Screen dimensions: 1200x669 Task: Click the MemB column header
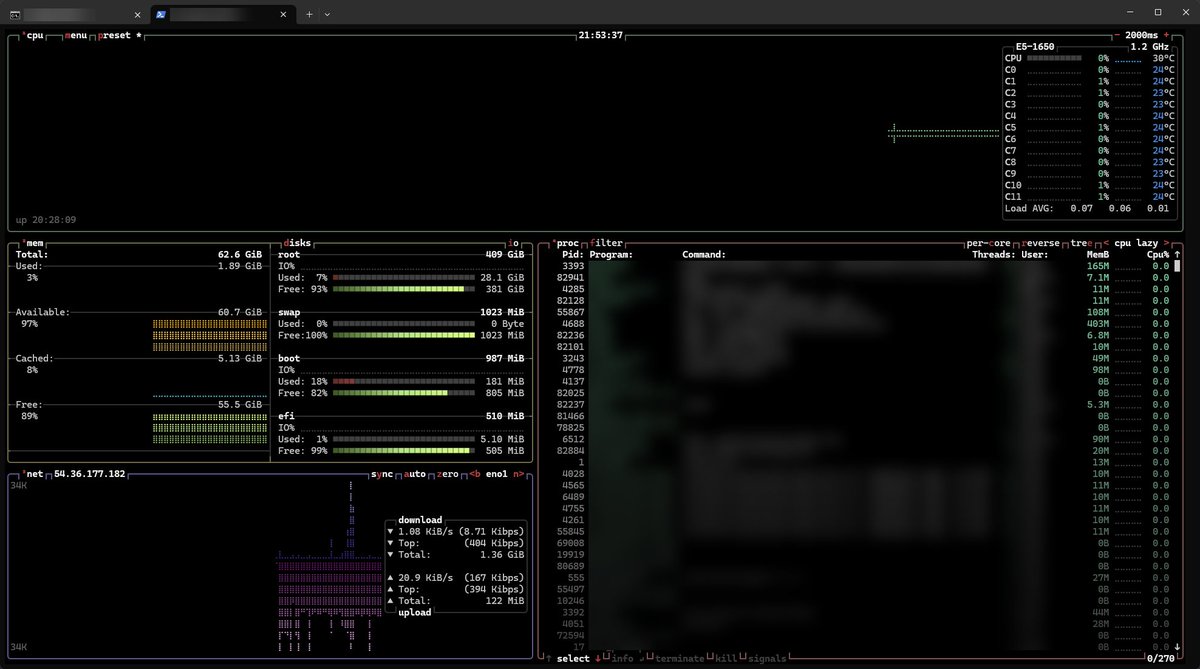pos(1098,255)
